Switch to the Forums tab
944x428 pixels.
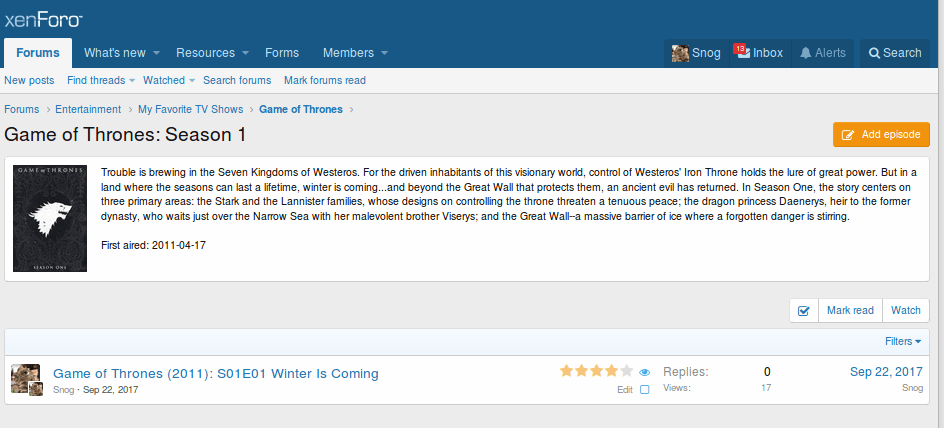click(x=38, y=53)
